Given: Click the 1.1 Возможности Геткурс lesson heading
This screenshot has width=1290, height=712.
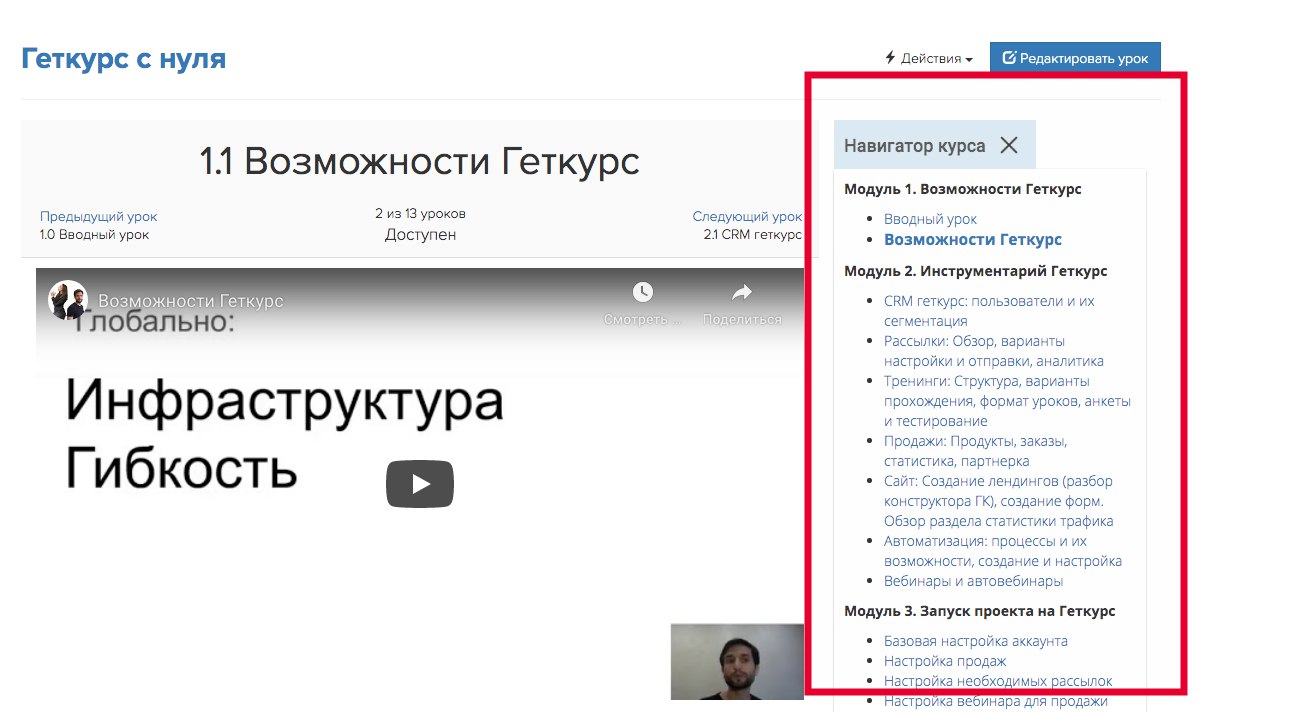Looking at the screenshot, I should [x=419, y=161].
